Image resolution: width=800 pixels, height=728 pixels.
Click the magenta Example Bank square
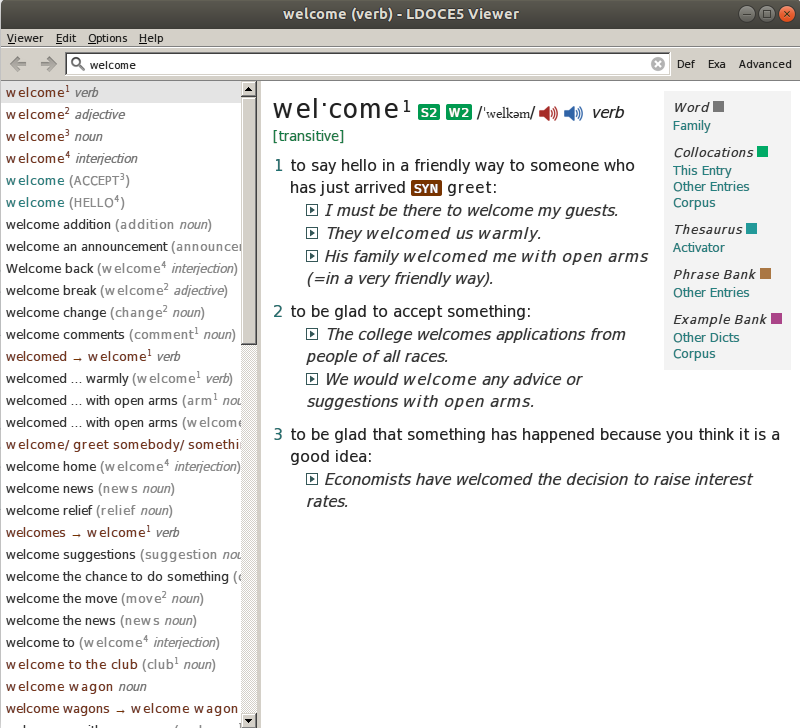777,319
